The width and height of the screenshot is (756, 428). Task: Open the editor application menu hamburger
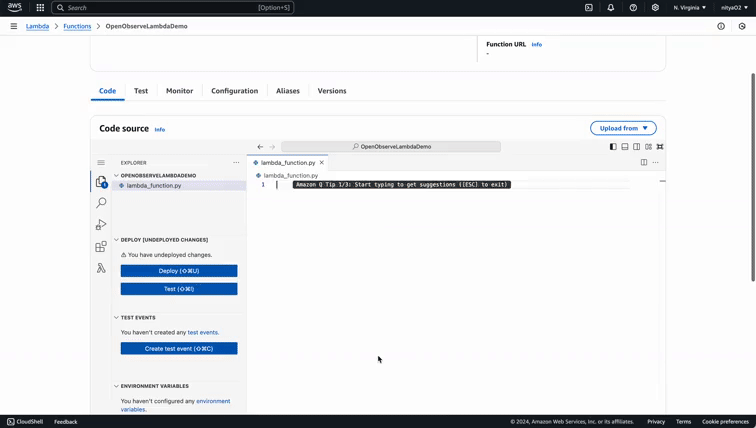click(x=101, y=162)
